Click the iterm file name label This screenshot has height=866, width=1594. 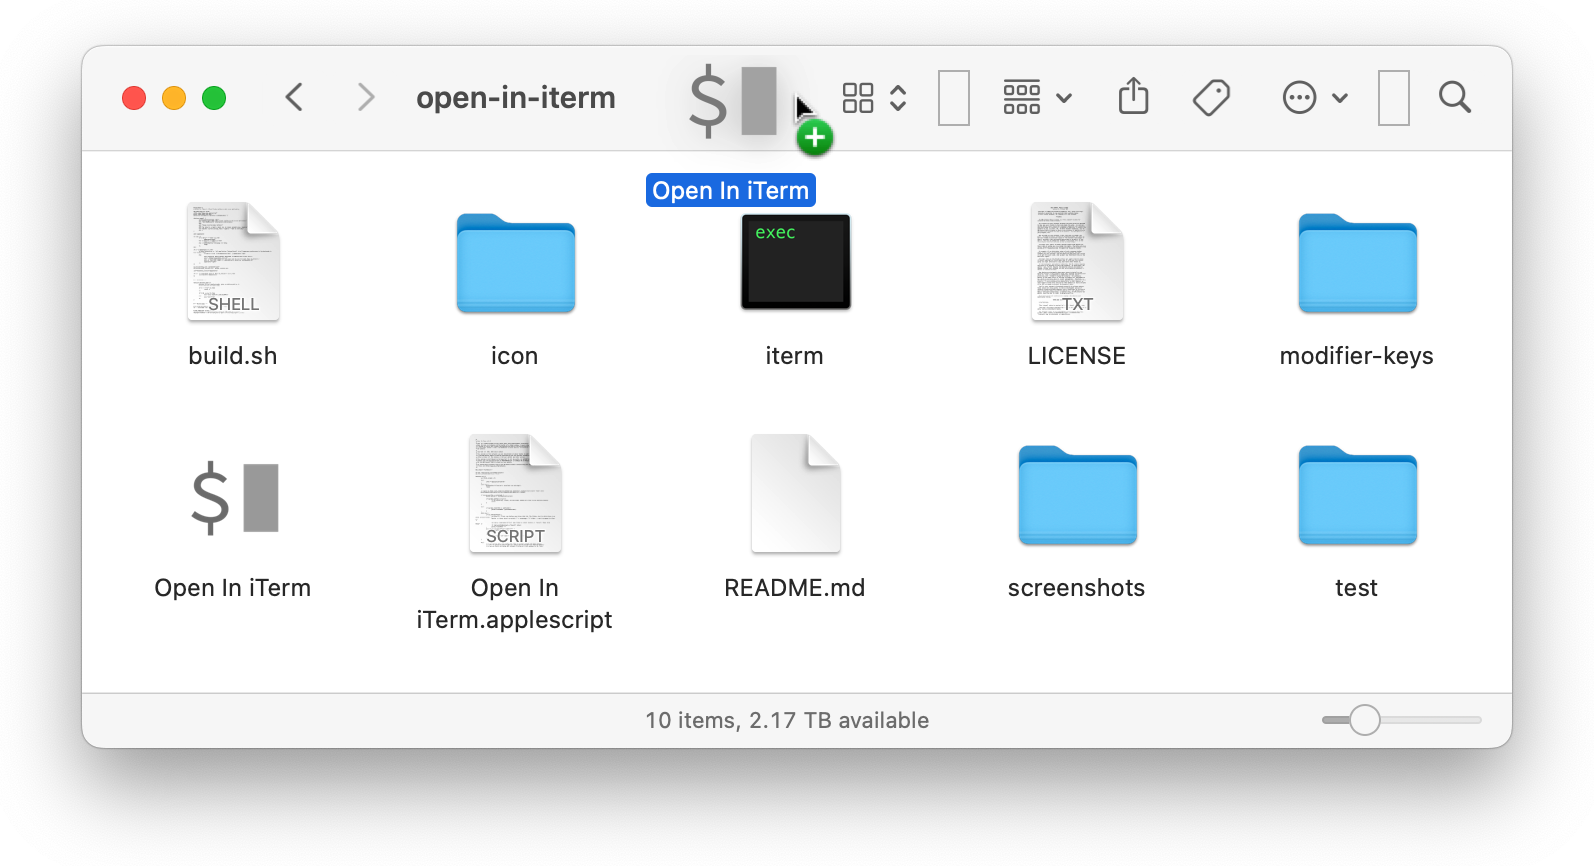(795, 356)
